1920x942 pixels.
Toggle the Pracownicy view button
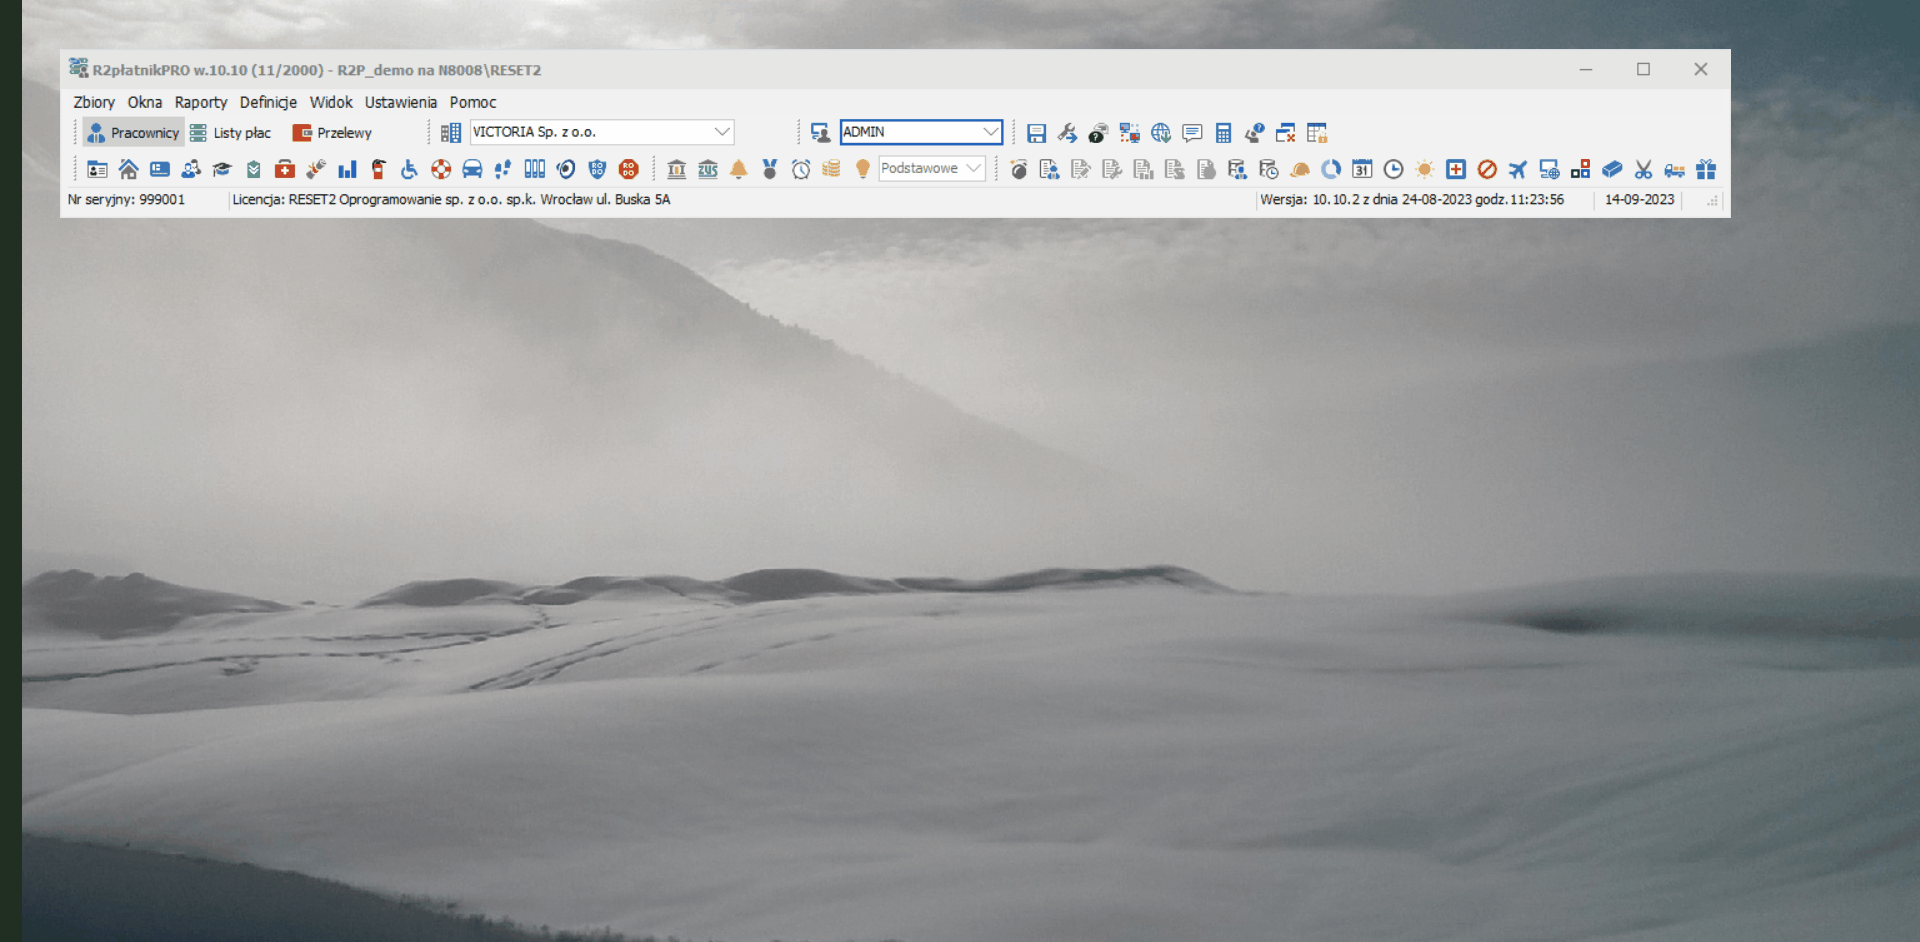point(133,133)
